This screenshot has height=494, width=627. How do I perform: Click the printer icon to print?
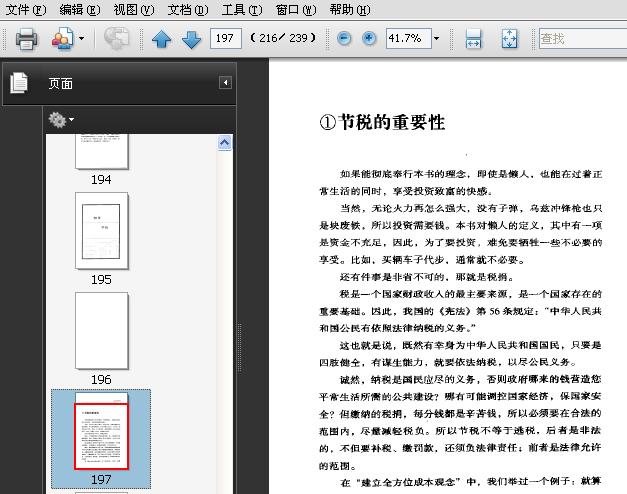(26, 39)
